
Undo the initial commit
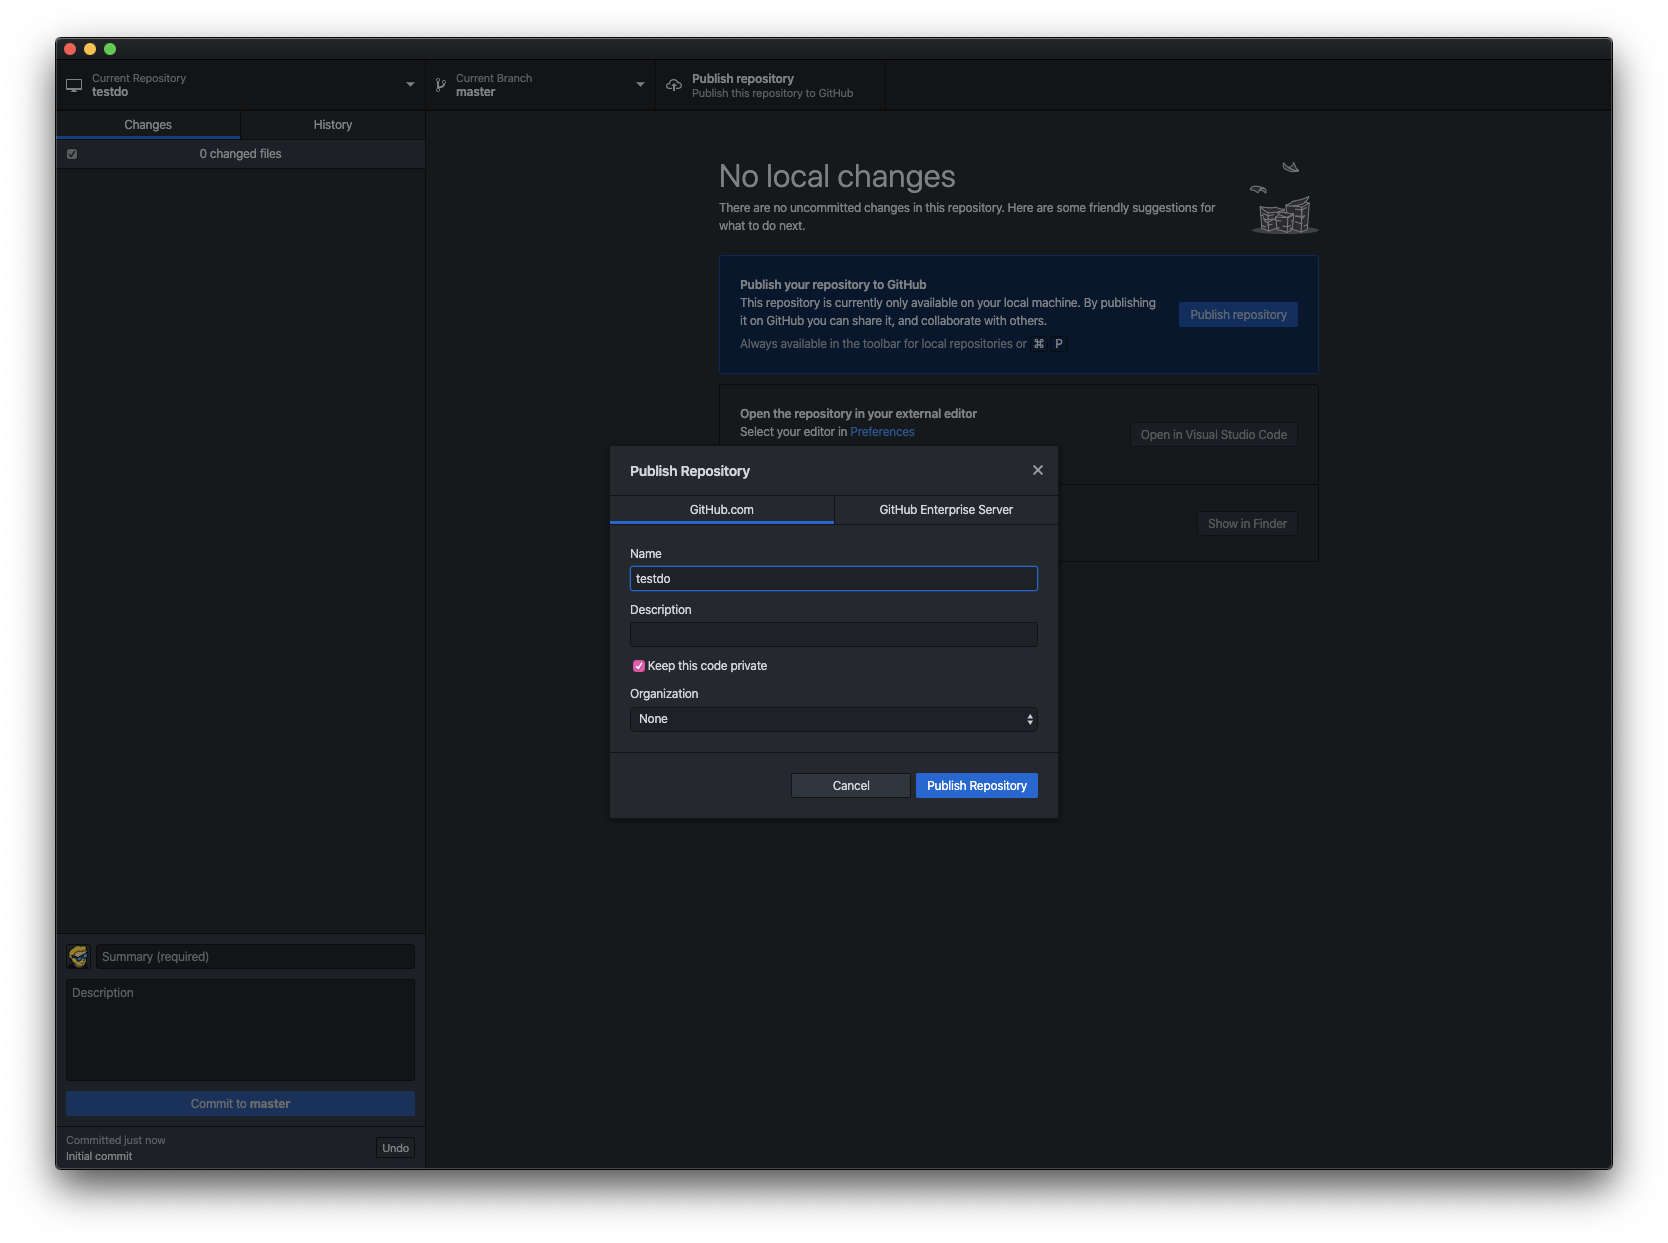tap(395, 1148)
